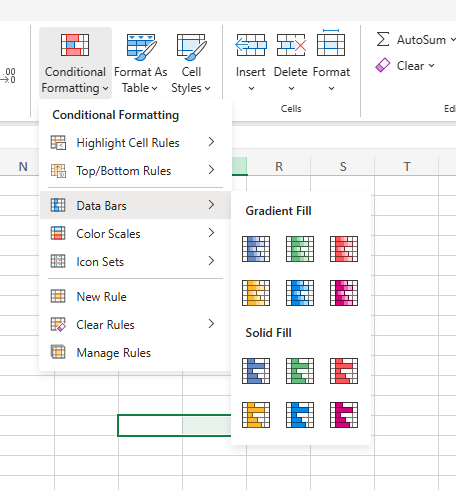Screen dimensions: 456x490
Task: Select column R header
Action: pos(279,166)
